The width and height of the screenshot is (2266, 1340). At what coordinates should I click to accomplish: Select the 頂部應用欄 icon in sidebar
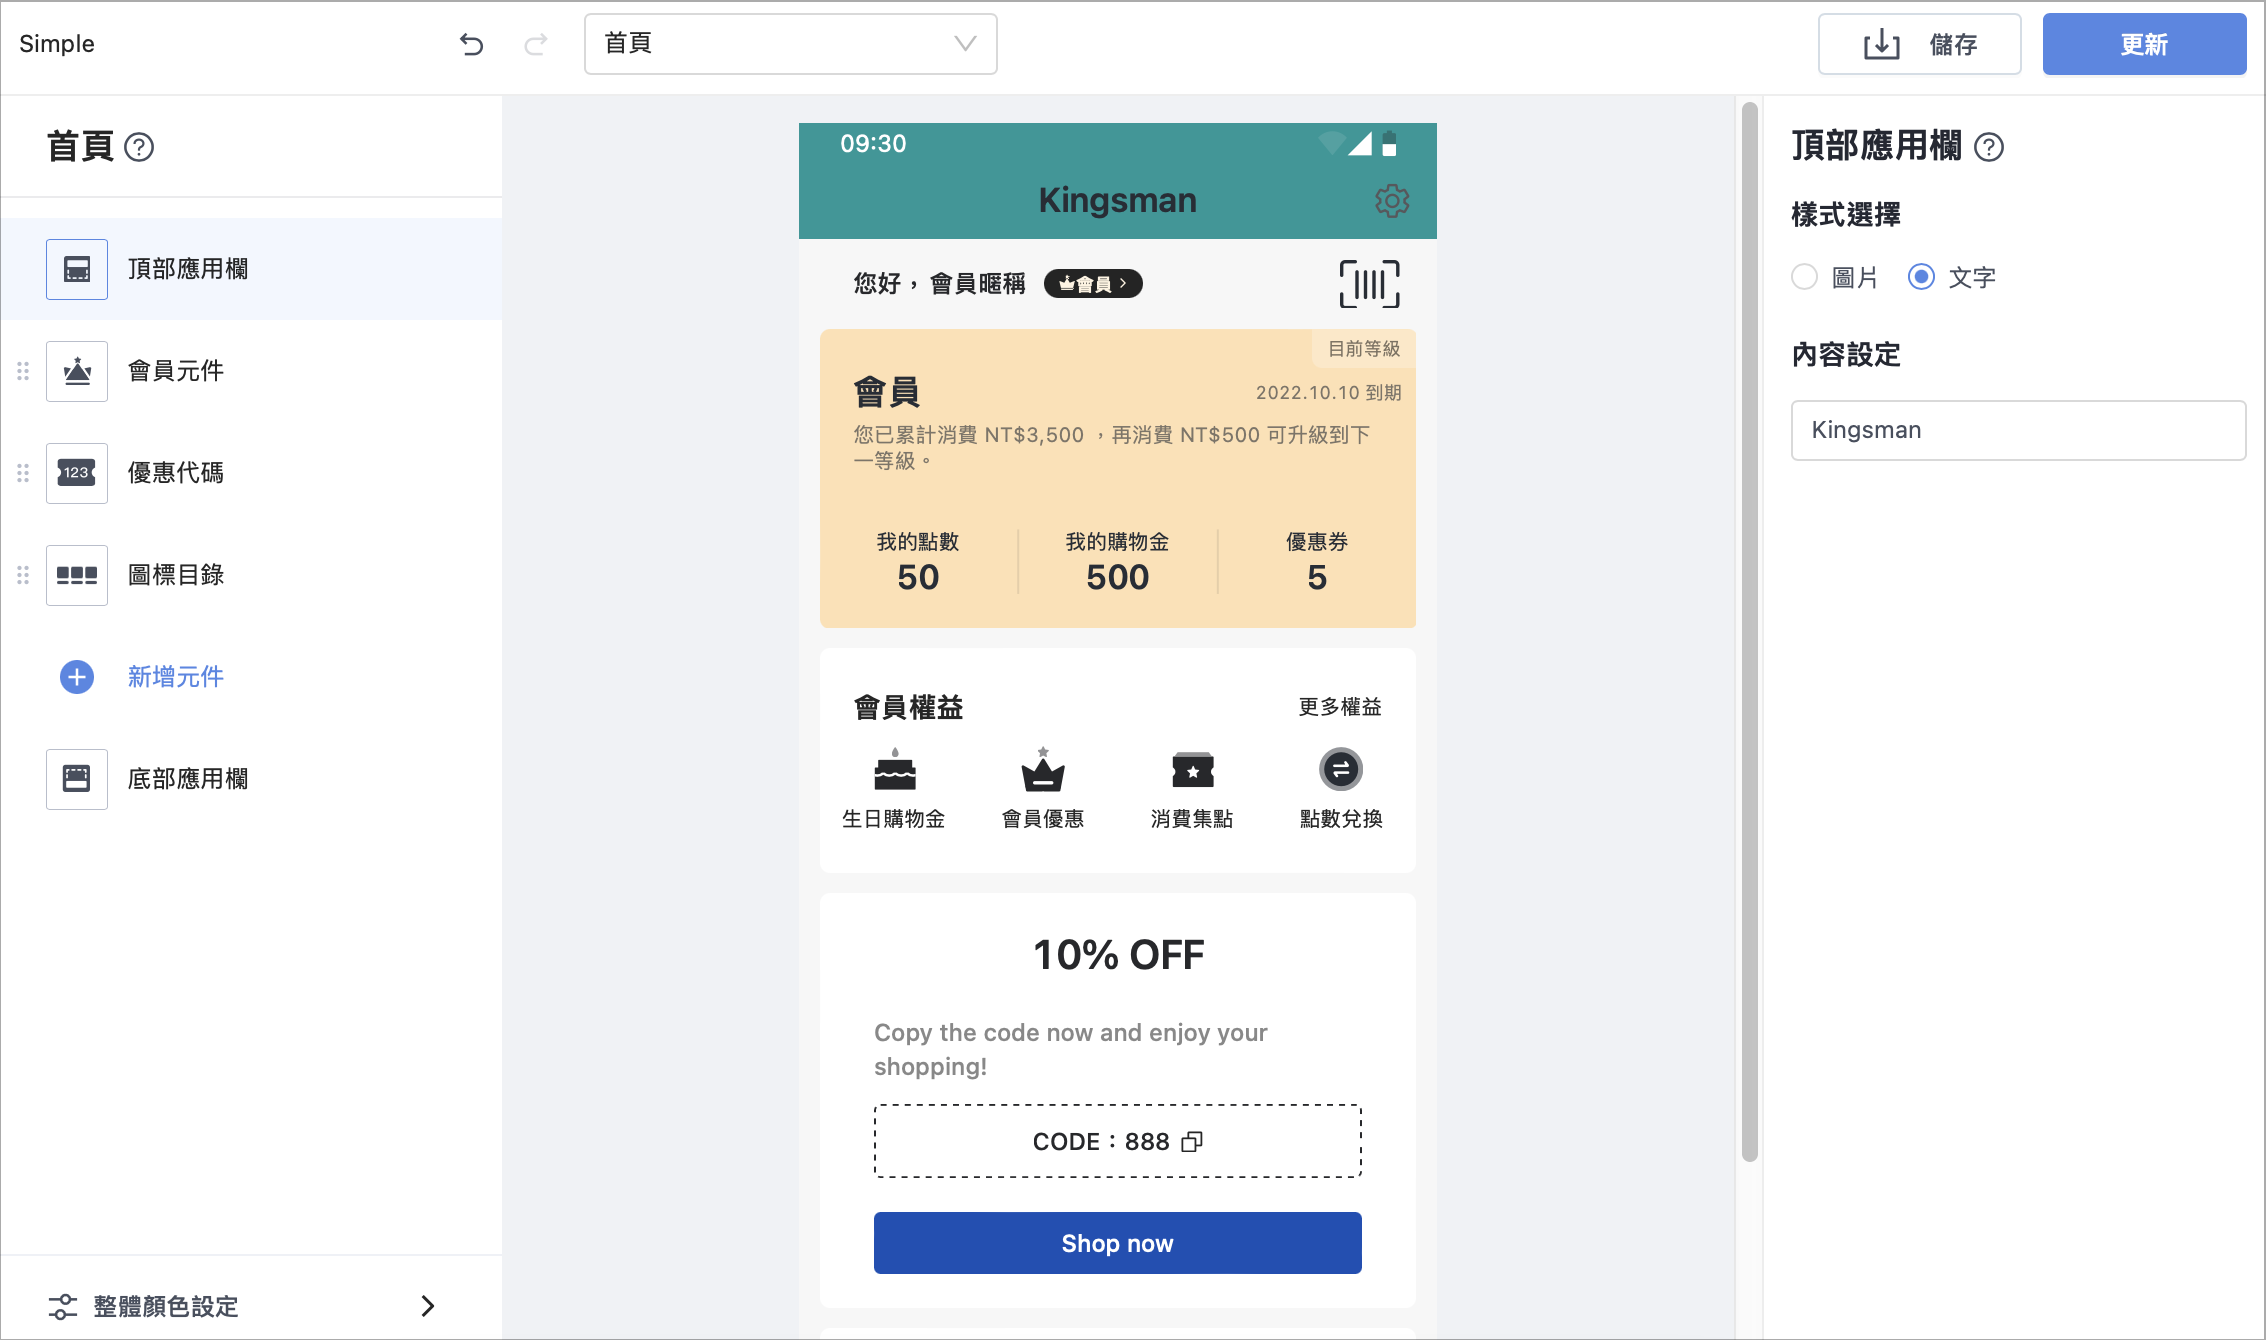(77, 269)
